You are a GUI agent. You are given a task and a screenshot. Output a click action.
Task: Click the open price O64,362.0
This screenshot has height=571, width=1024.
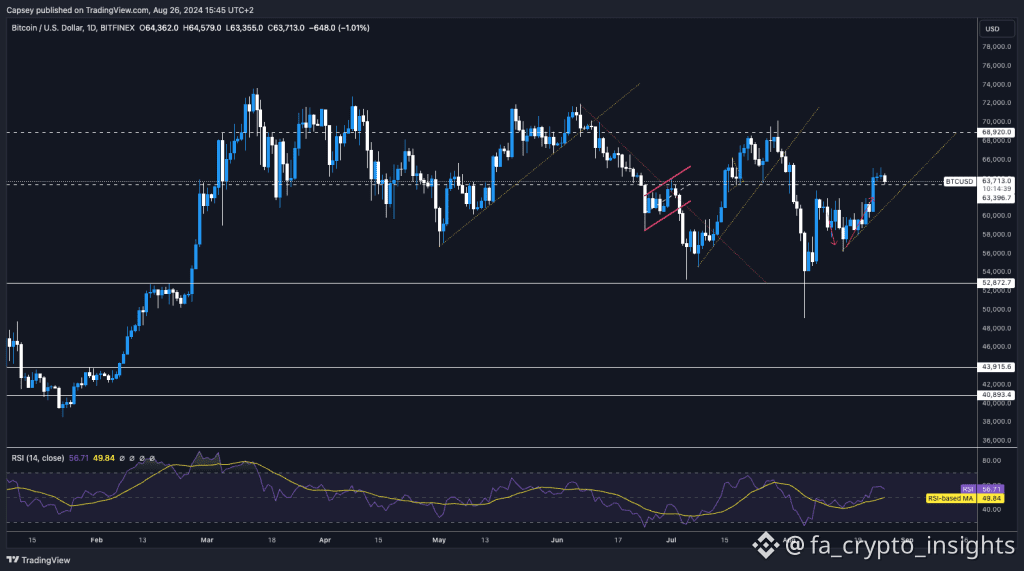point(159,28)
